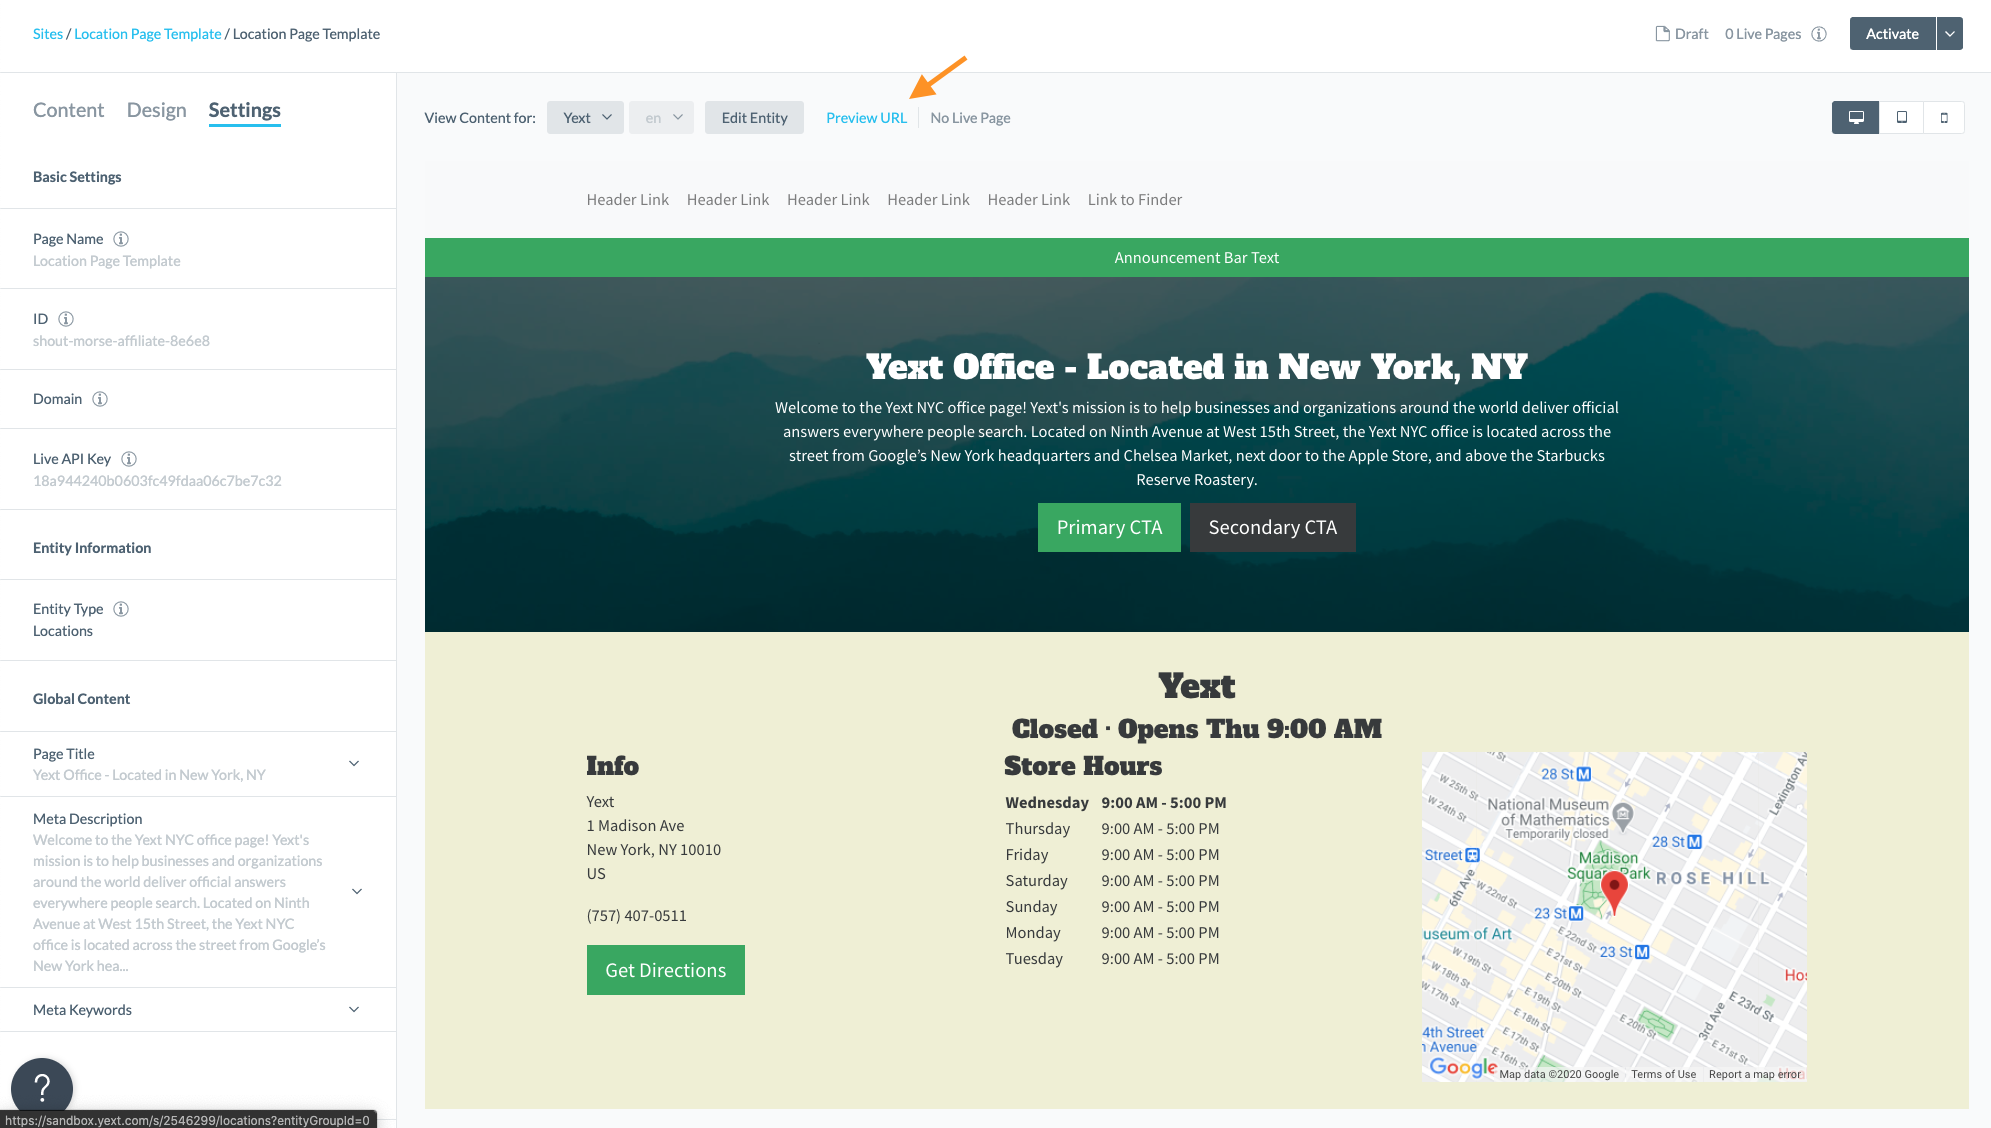The height and width of the screenshot is (1128, 1991).
Task: Open the help question mark bubble
Action: point(42,1087)
